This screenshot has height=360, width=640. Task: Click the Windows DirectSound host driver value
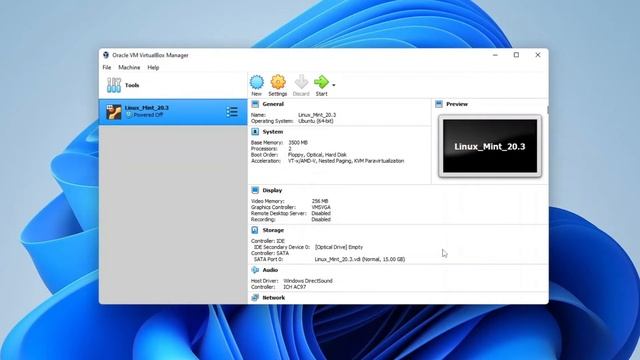(308, 281)
